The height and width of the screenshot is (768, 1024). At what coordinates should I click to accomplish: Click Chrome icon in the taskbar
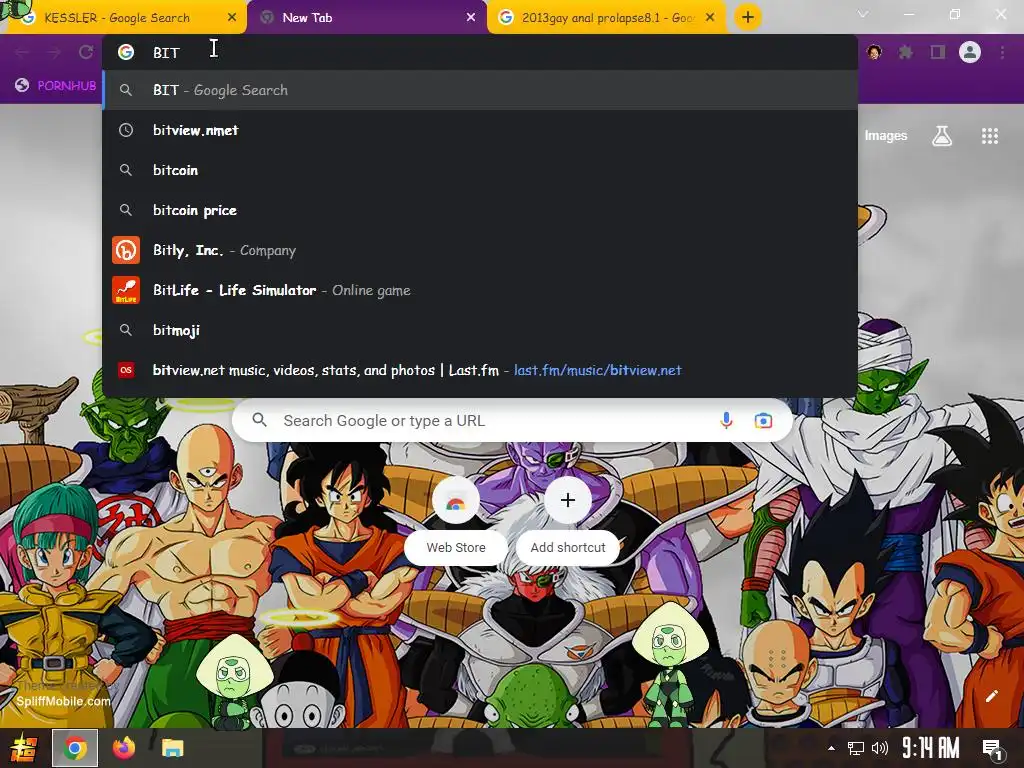click(75, 748)
